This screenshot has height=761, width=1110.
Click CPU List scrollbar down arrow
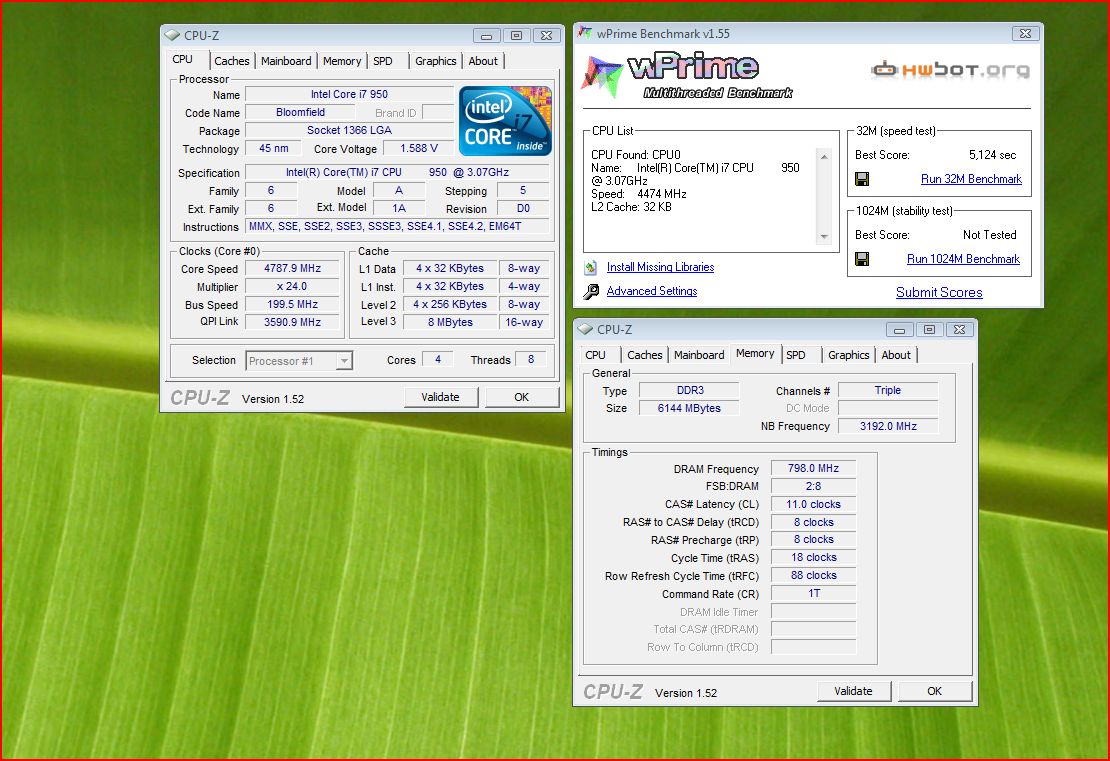[824, 236]
